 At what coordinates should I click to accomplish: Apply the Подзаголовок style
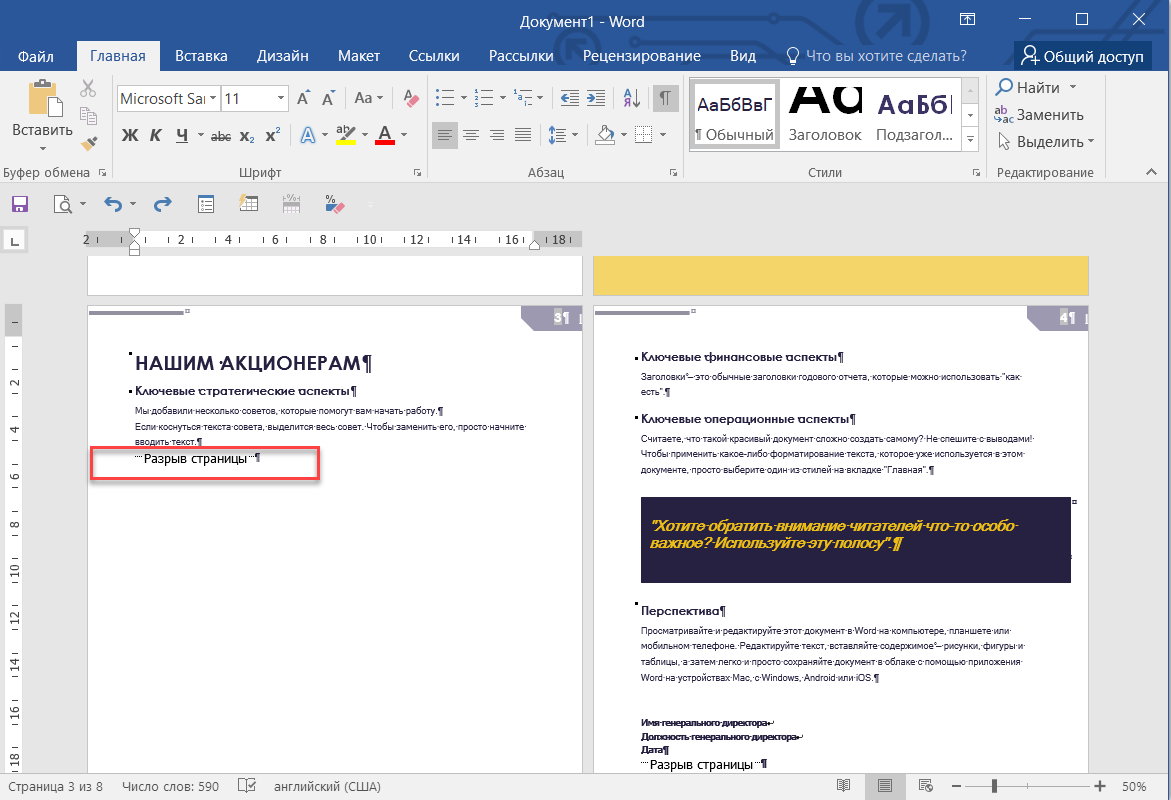pos(914,114)
